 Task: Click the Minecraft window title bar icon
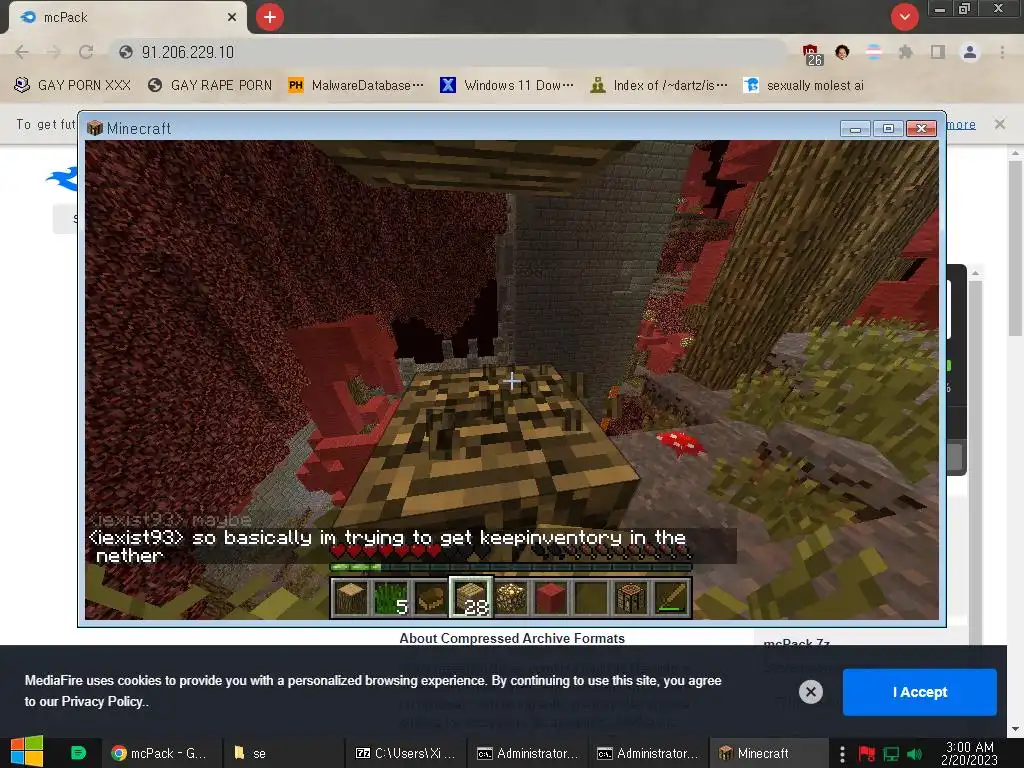click(x=95, y=128)
